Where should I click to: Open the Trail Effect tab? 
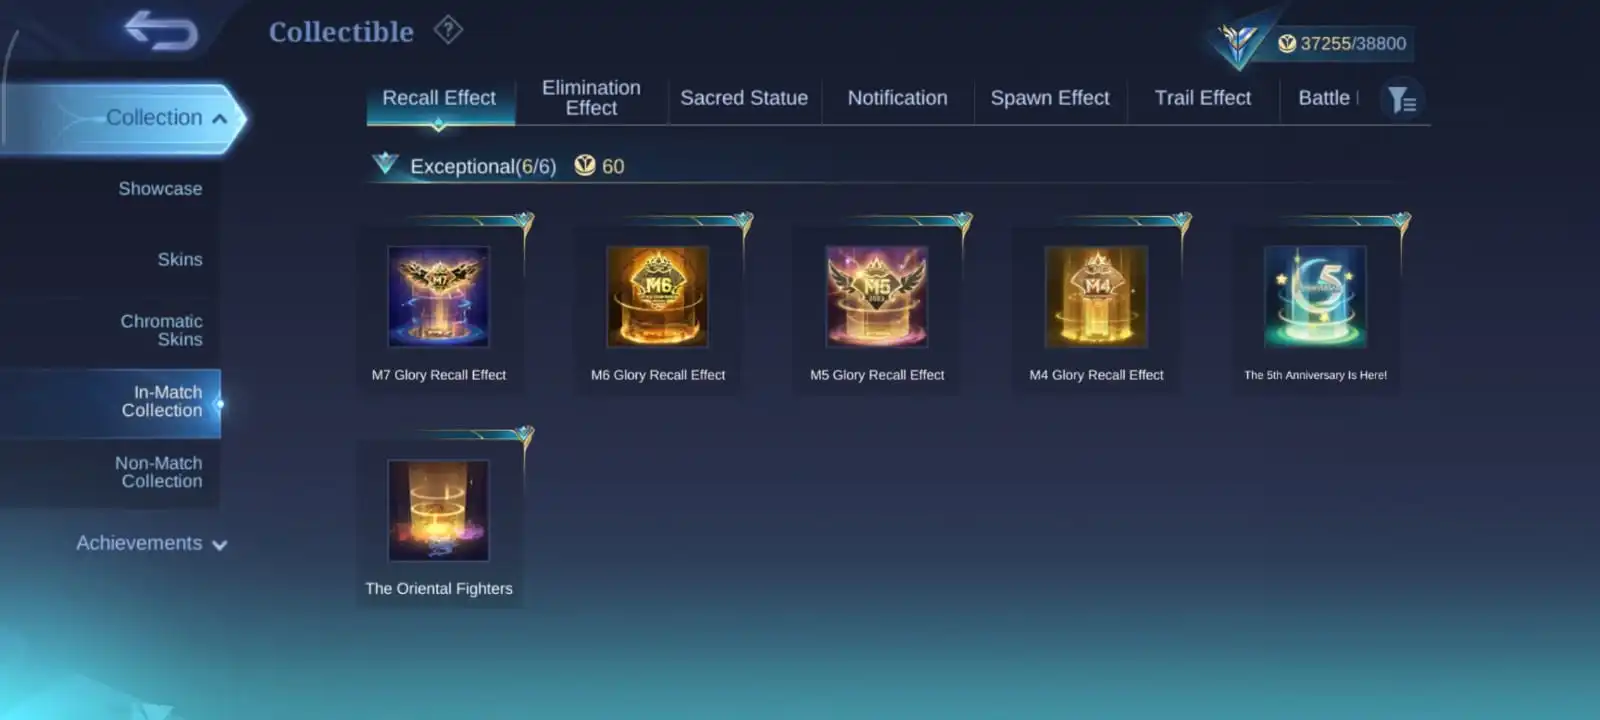(x=1203, y=98)
